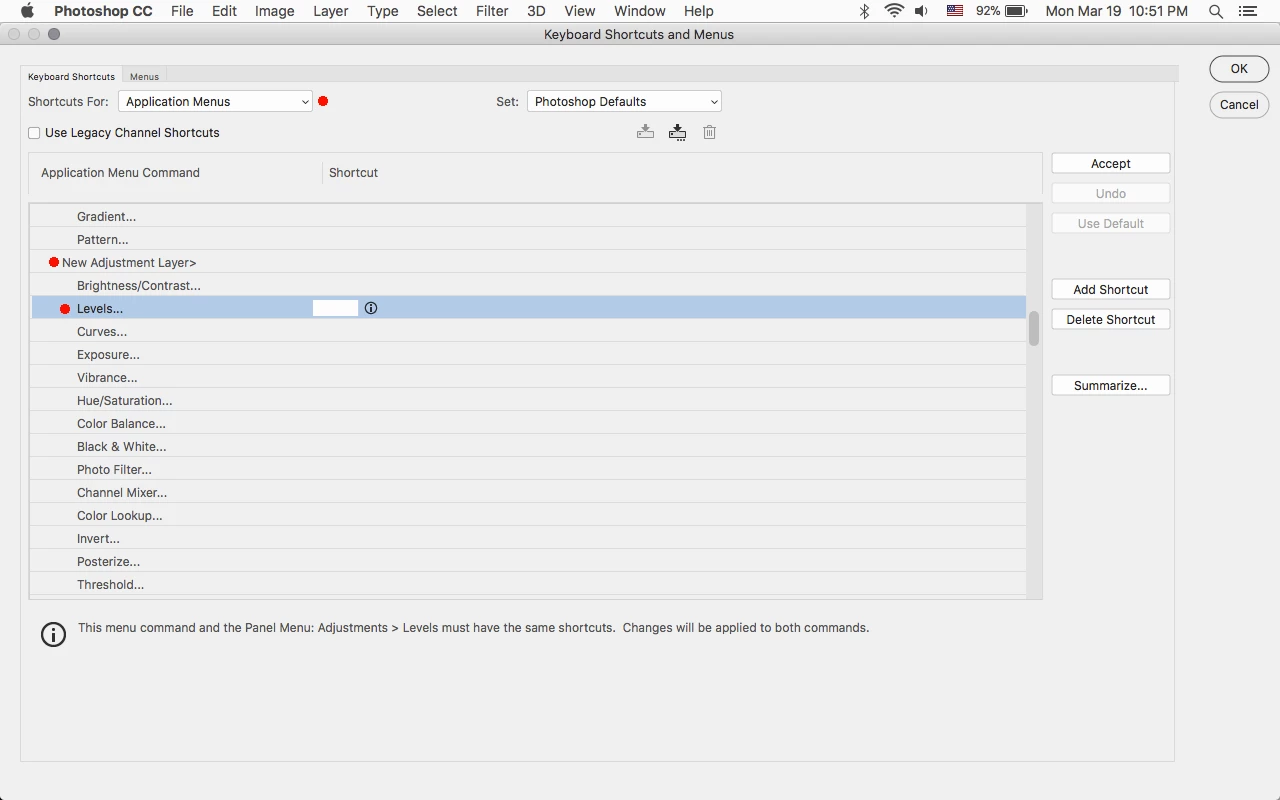This screenshot has width=1280, height=800.
Task: Open Spotlight search icon
Action: point(1216,11)
